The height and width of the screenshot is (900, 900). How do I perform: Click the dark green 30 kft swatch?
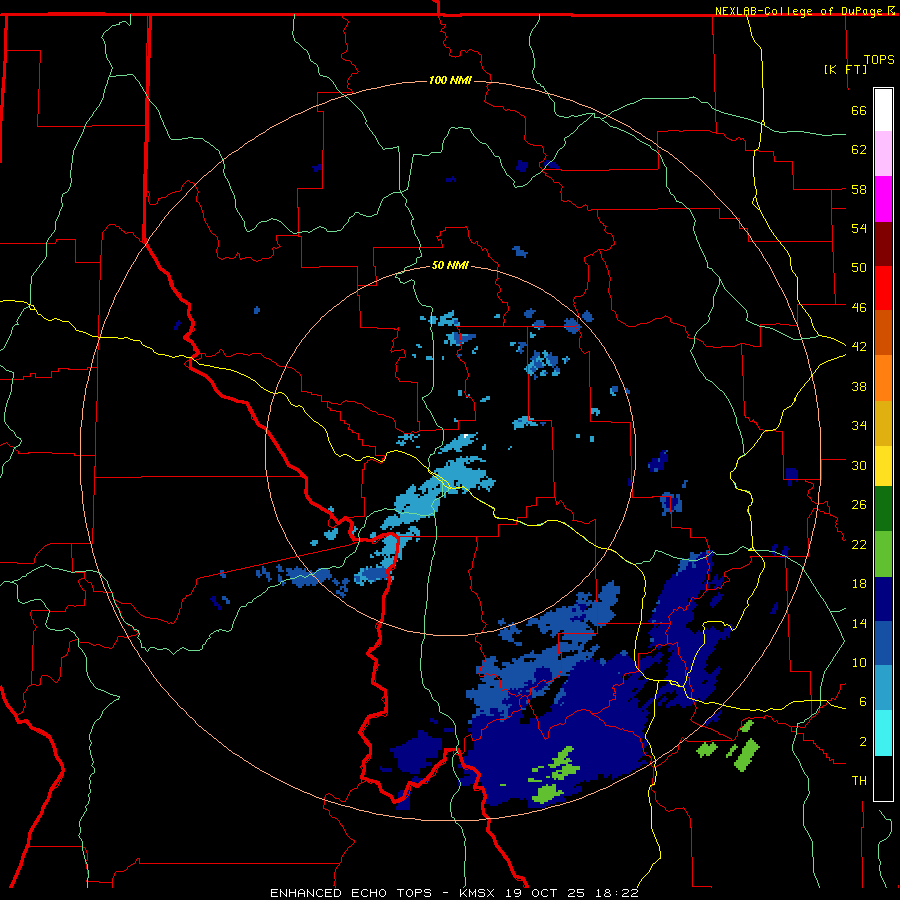tap(883, 509)
